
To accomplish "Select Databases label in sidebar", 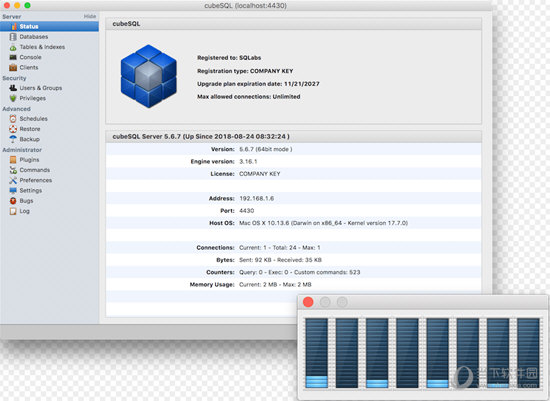I will pyautogui.click(x=34, y=36).
